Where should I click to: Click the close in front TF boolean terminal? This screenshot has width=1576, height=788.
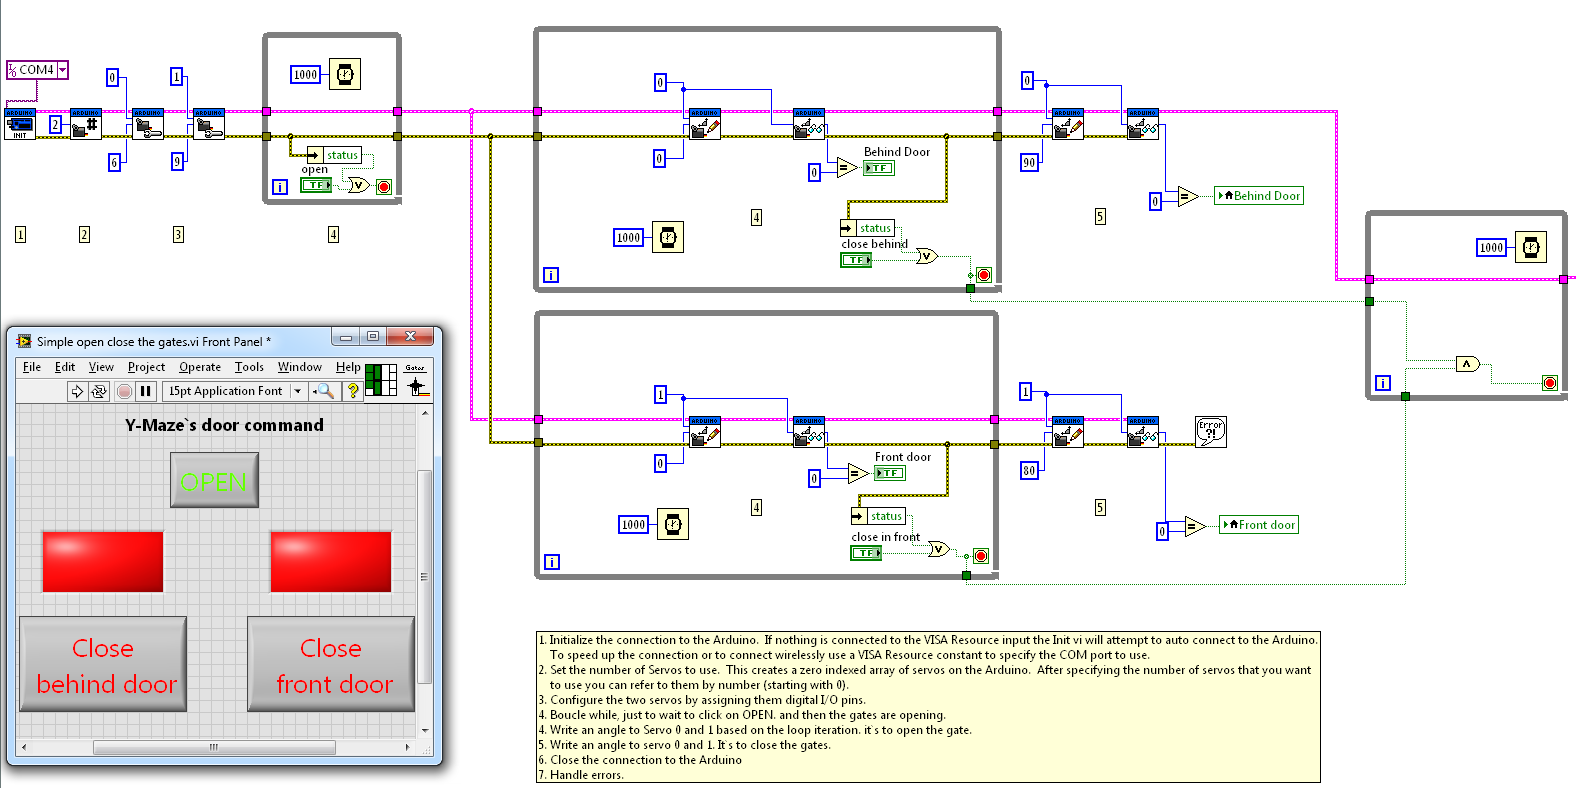click(866, 553)
